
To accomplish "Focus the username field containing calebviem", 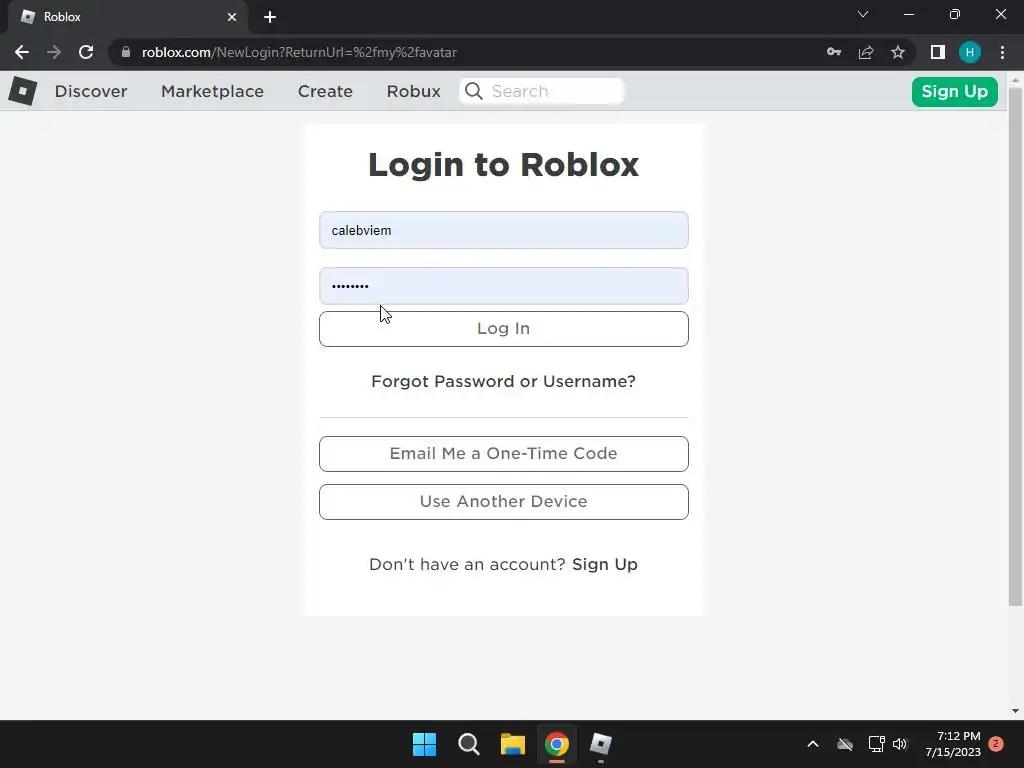I will [504, 230].
